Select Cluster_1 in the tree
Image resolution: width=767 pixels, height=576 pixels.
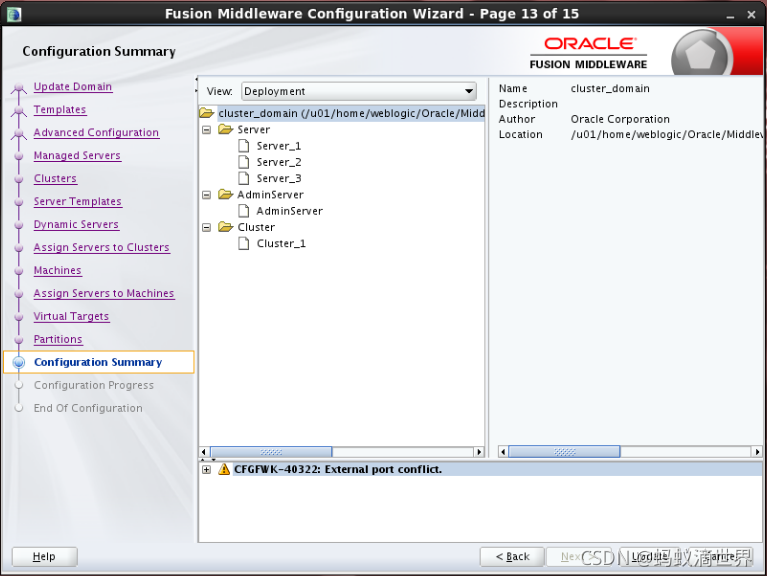(x=281, y=243)
